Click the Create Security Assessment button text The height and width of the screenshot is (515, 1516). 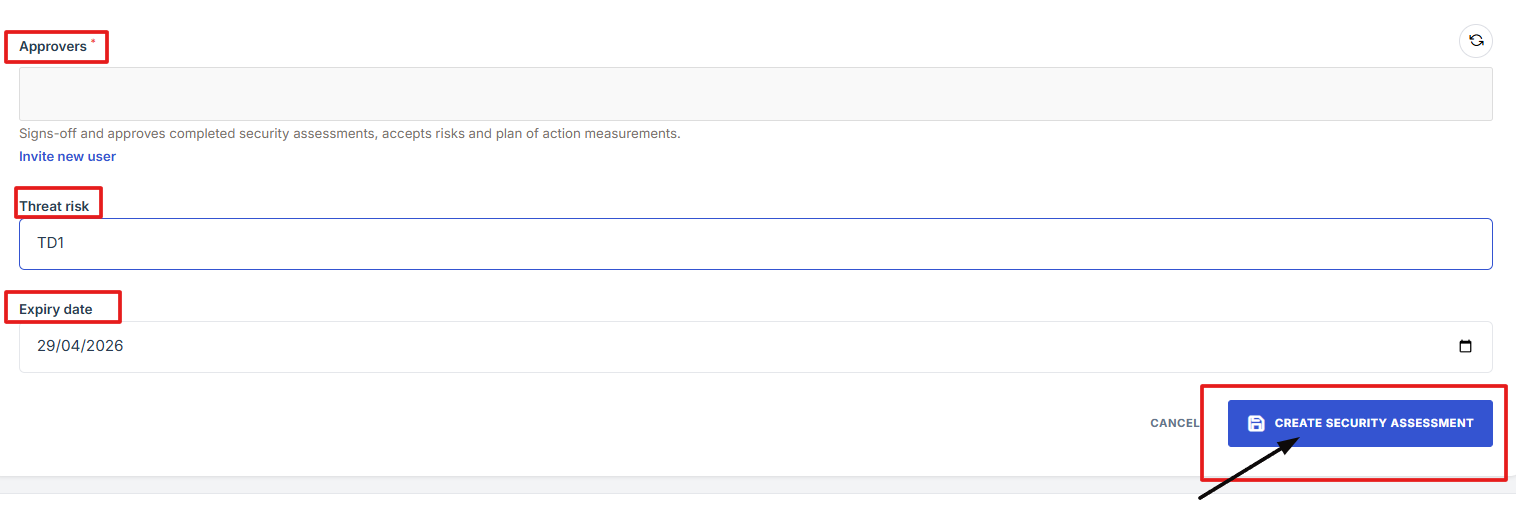point(1373,424)
